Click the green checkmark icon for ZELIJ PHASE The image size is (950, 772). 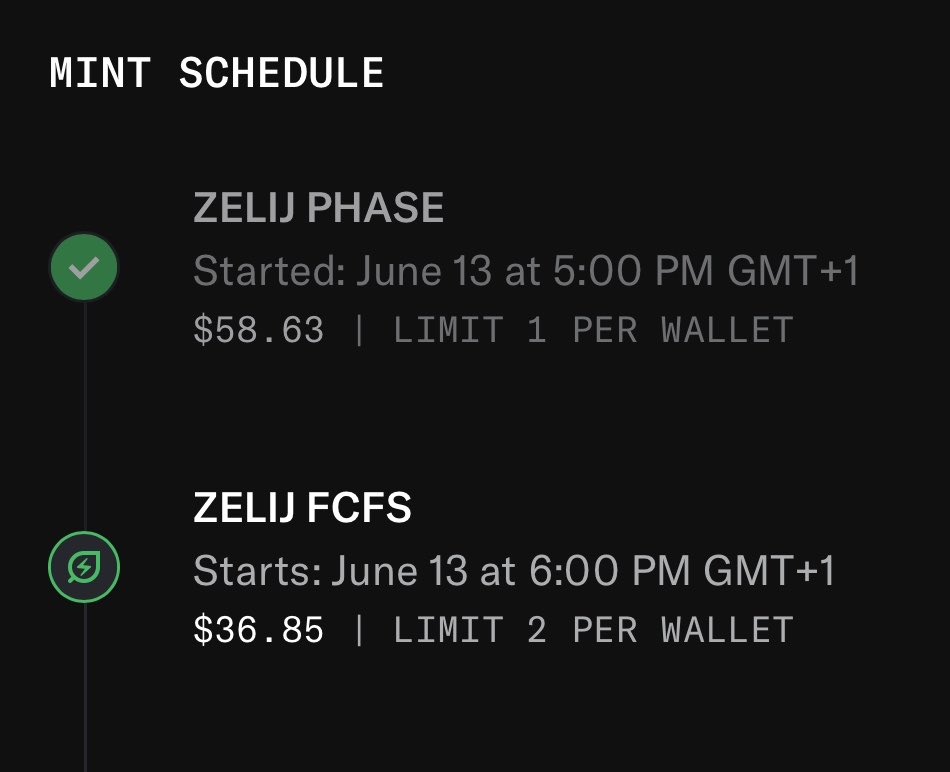pos(84,267)
